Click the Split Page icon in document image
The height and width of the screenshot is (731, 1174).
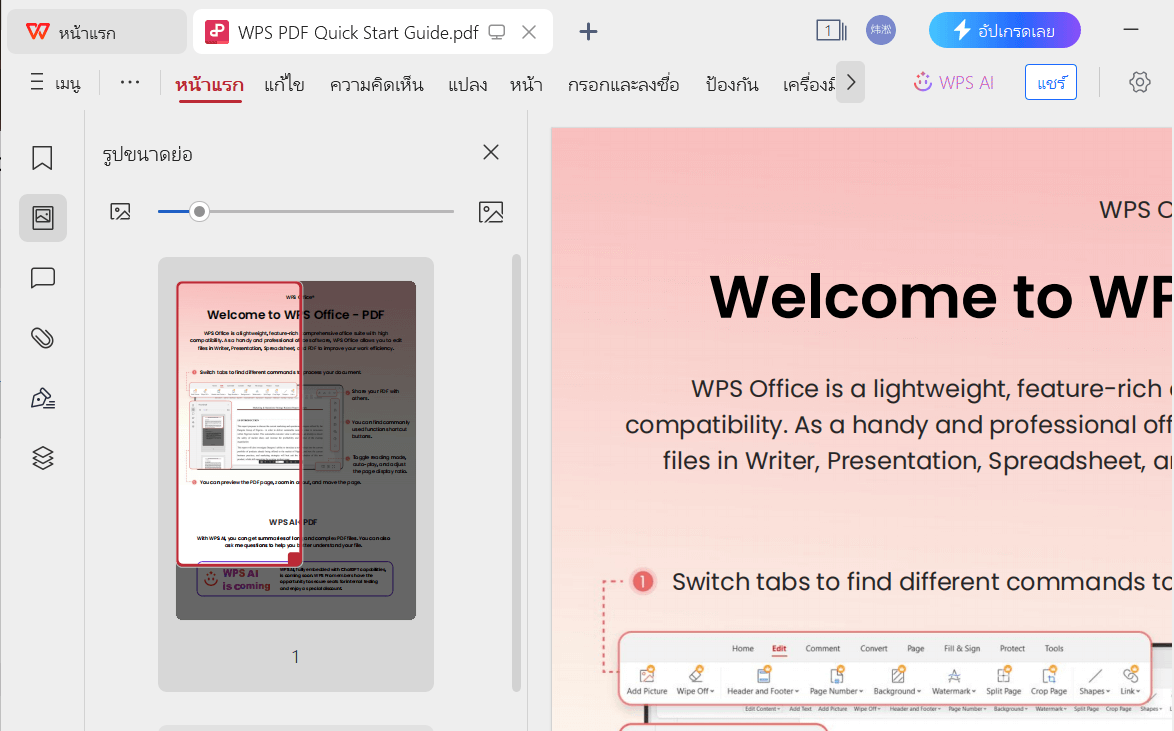tap(1003, 680)
